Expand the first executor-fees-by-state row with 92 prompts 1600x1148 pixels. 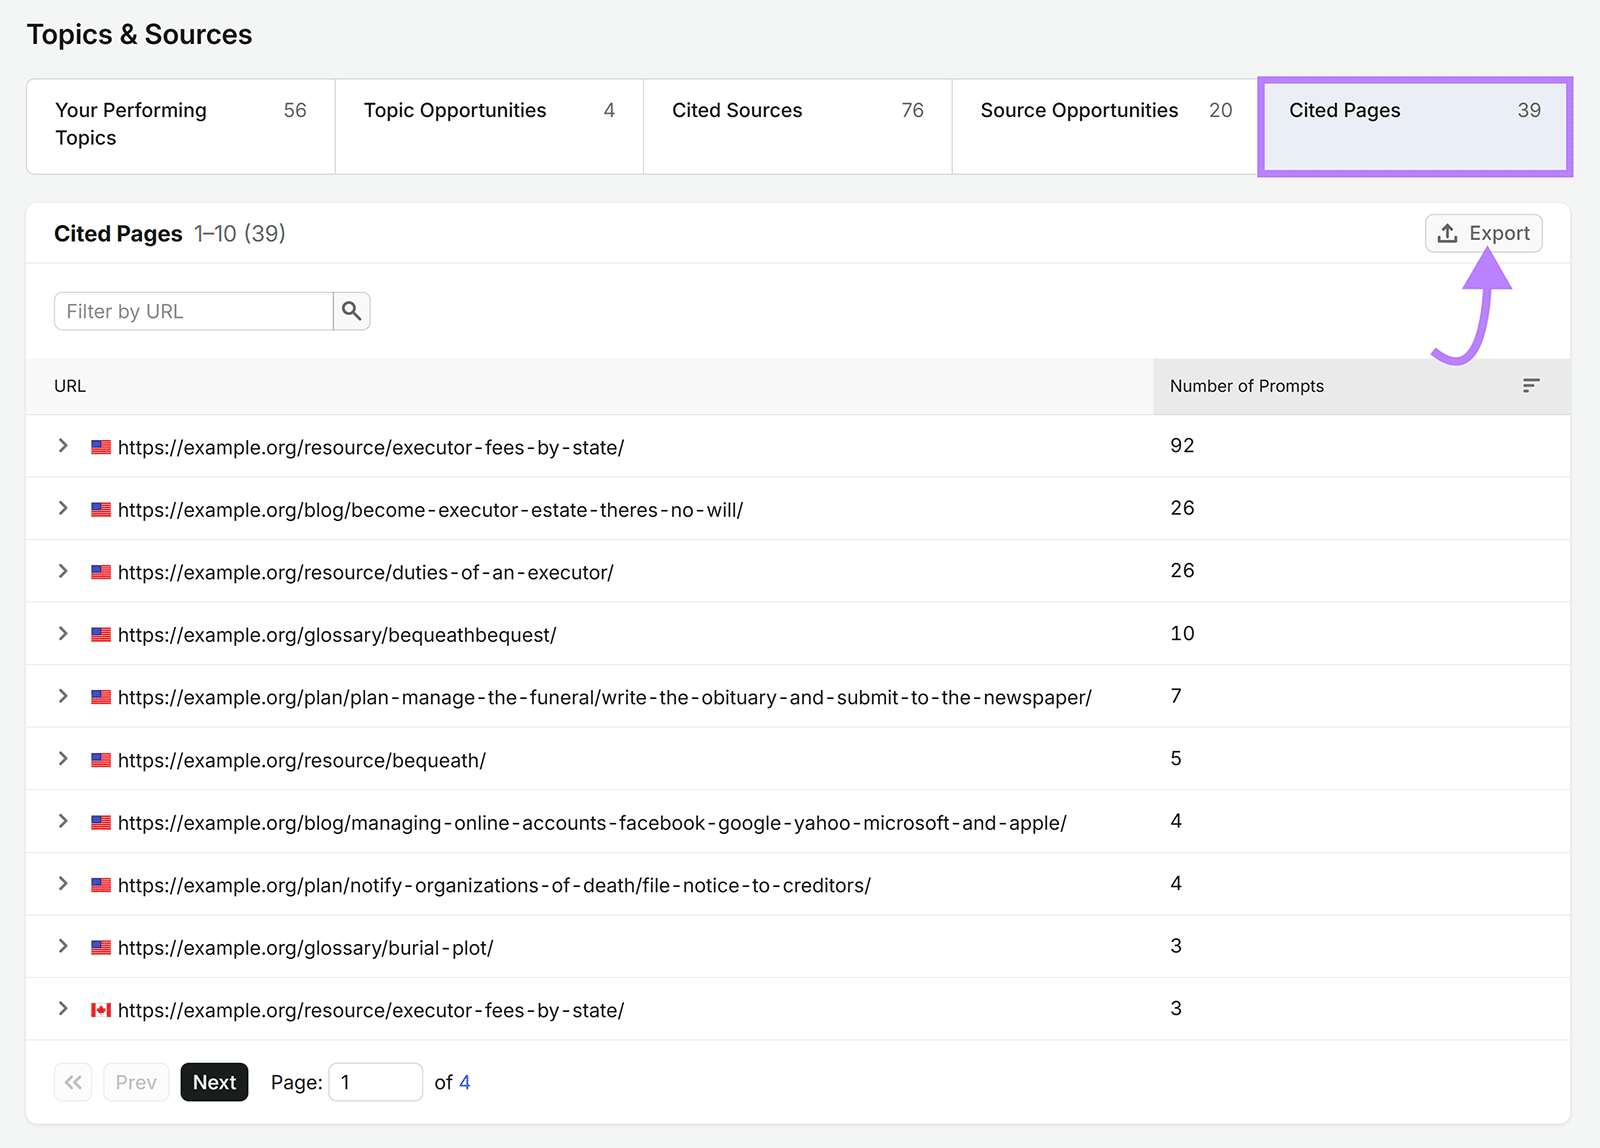click(x=63, y=446)
